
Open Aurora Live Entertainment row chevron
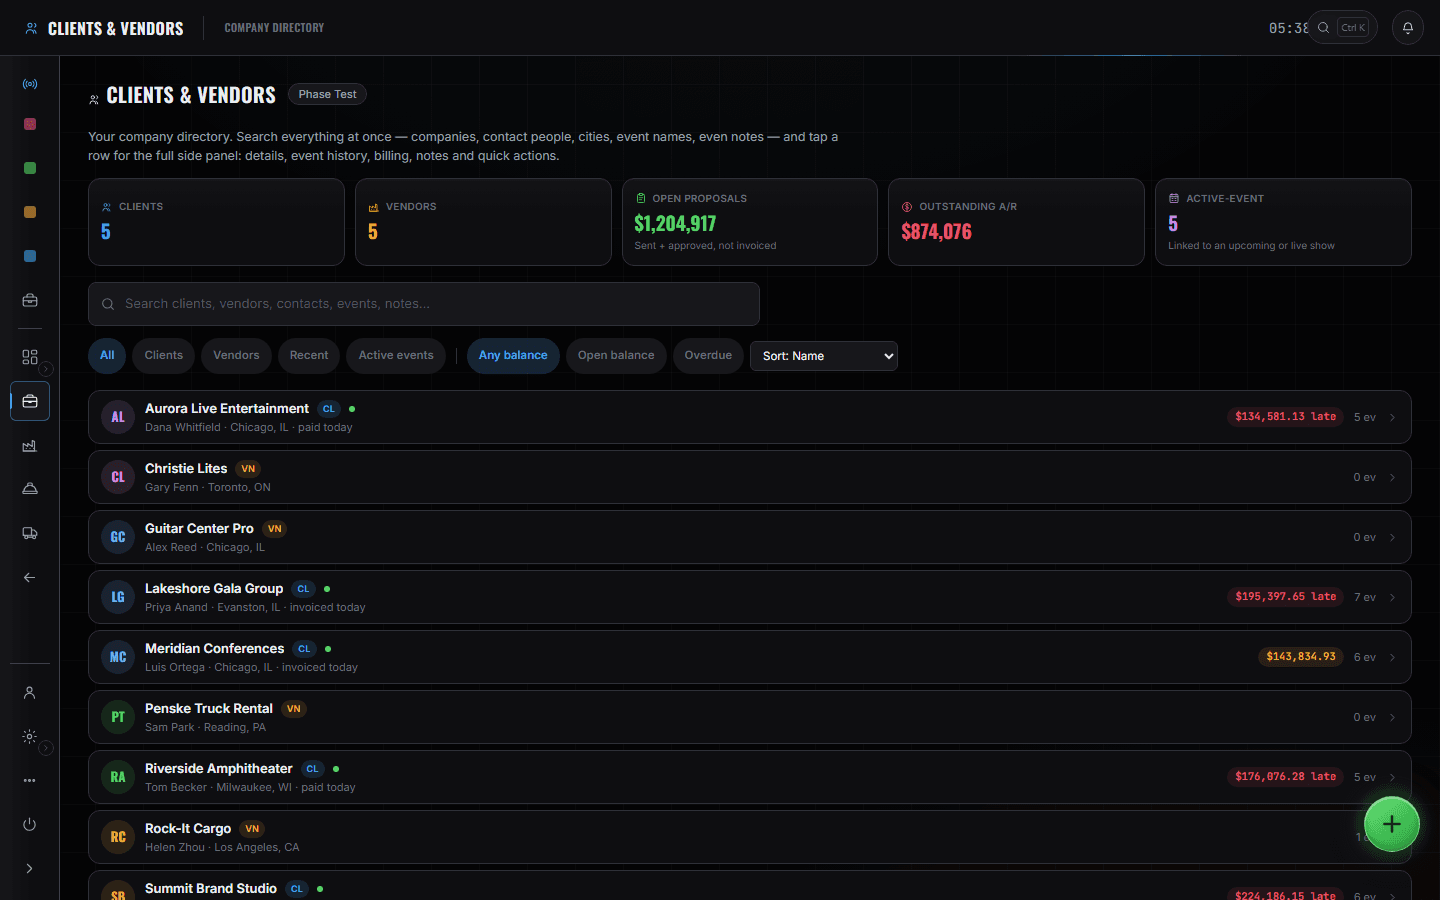coord(1392,417)
